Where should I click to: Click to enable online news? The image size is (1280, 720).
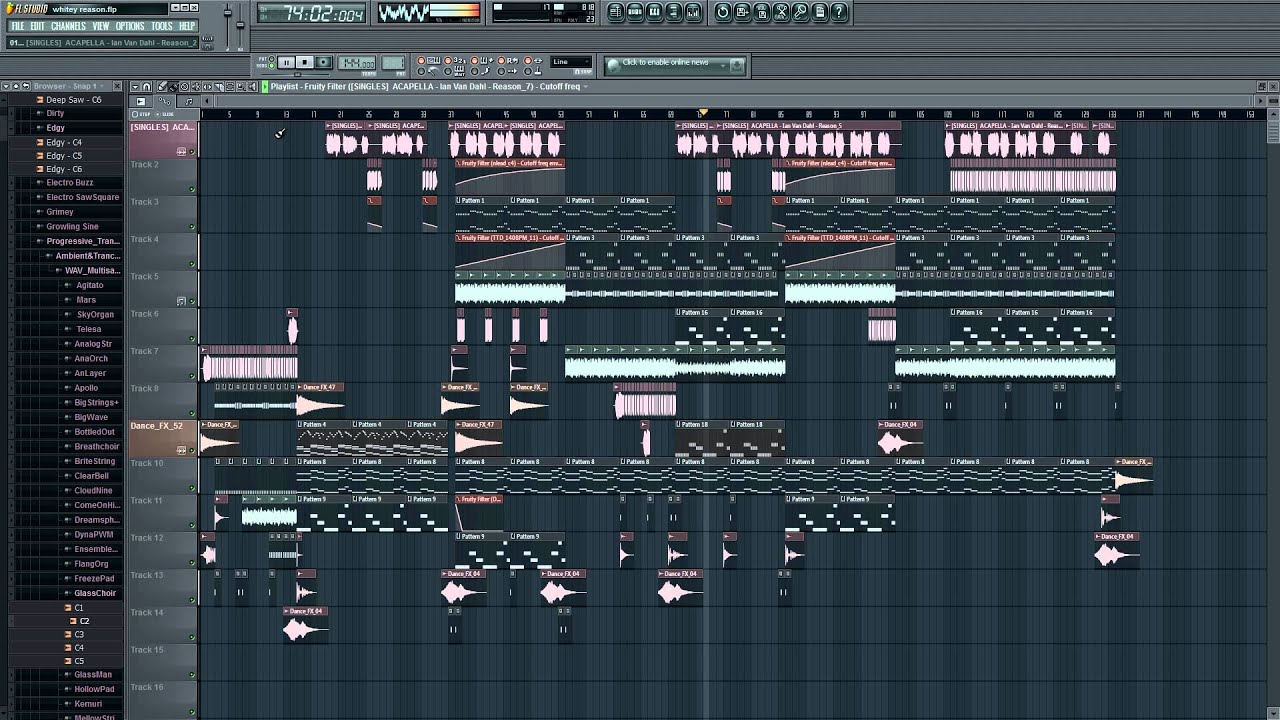(665, 62)
